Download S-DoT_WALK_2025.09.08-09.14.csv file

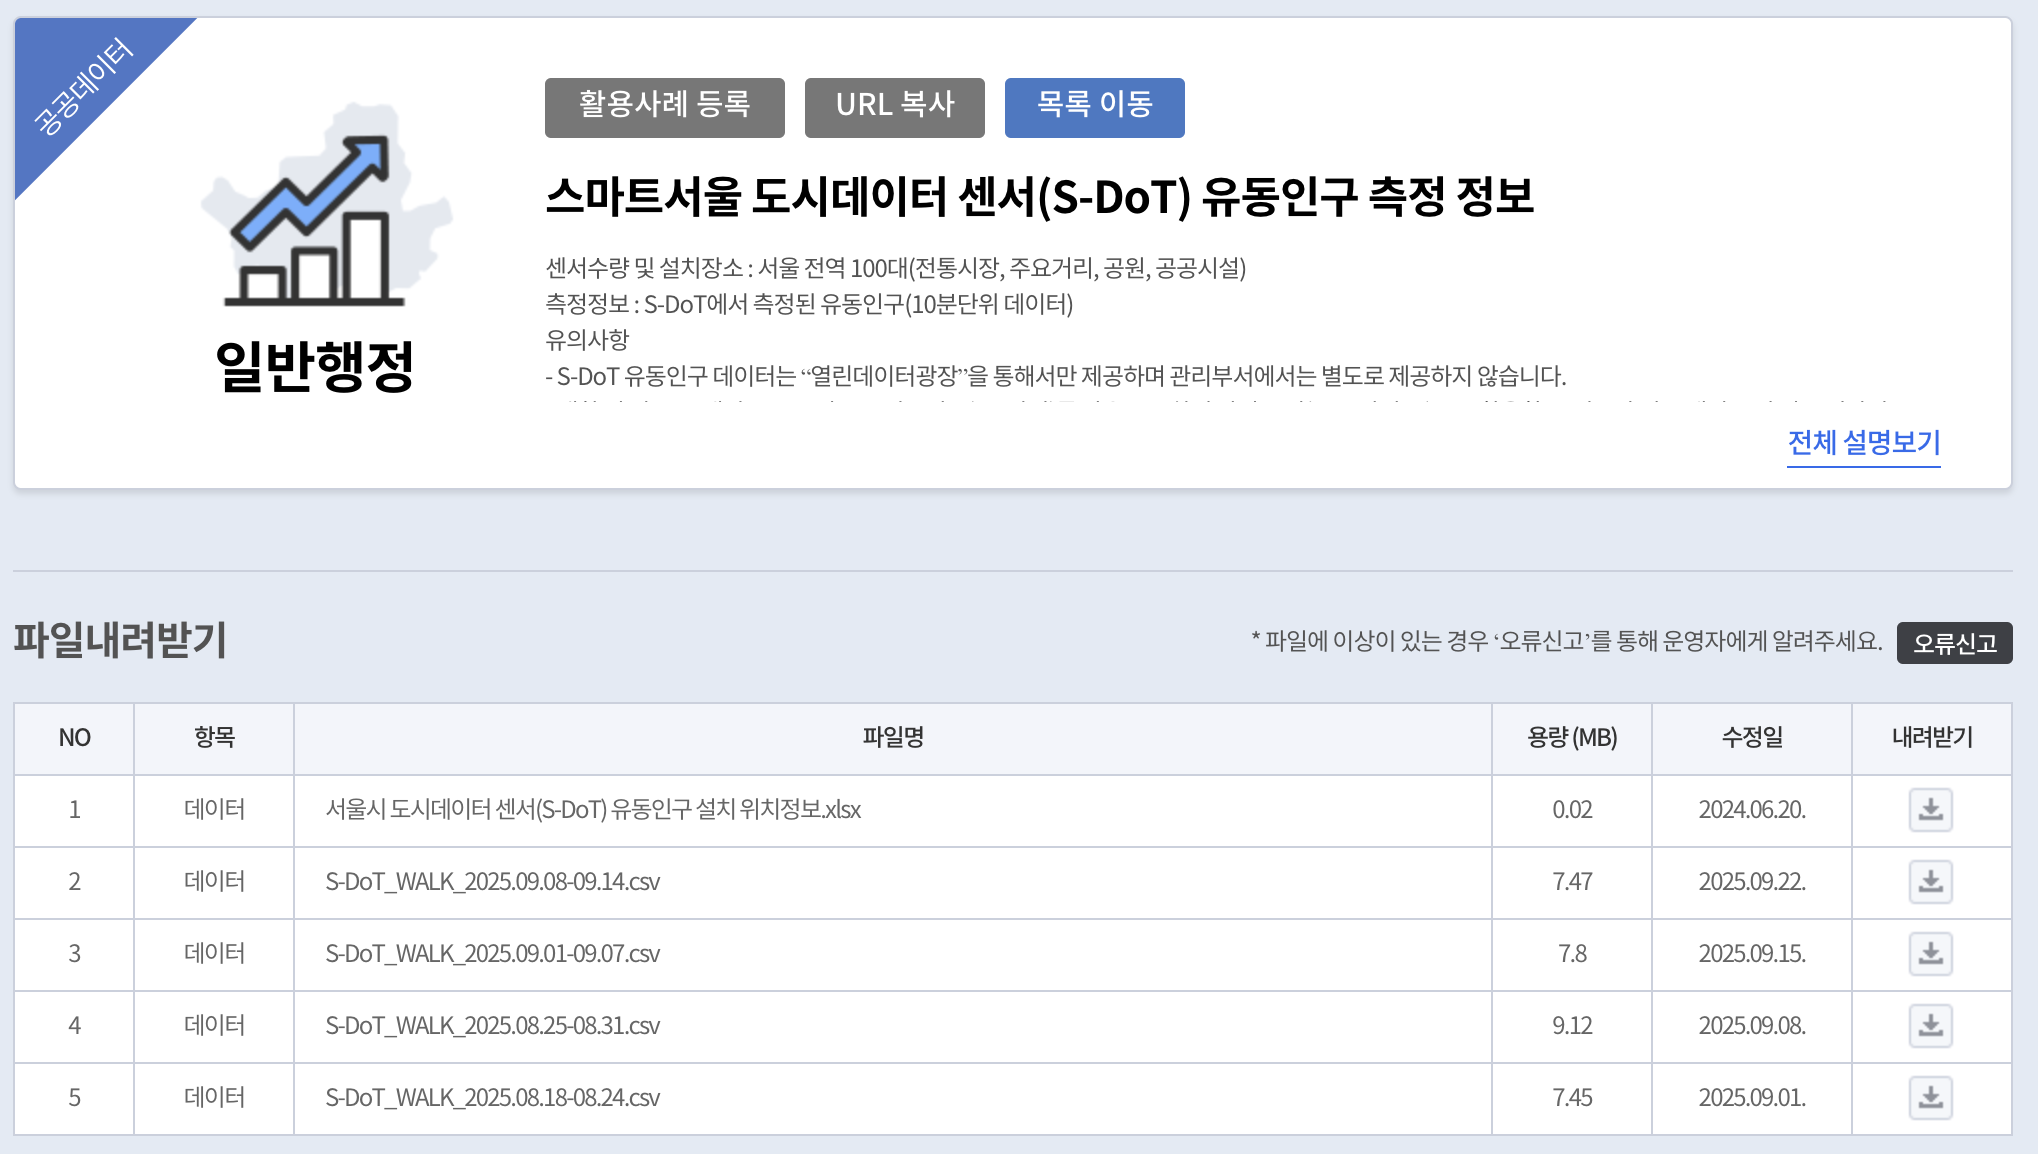[x=1930, y=882]
